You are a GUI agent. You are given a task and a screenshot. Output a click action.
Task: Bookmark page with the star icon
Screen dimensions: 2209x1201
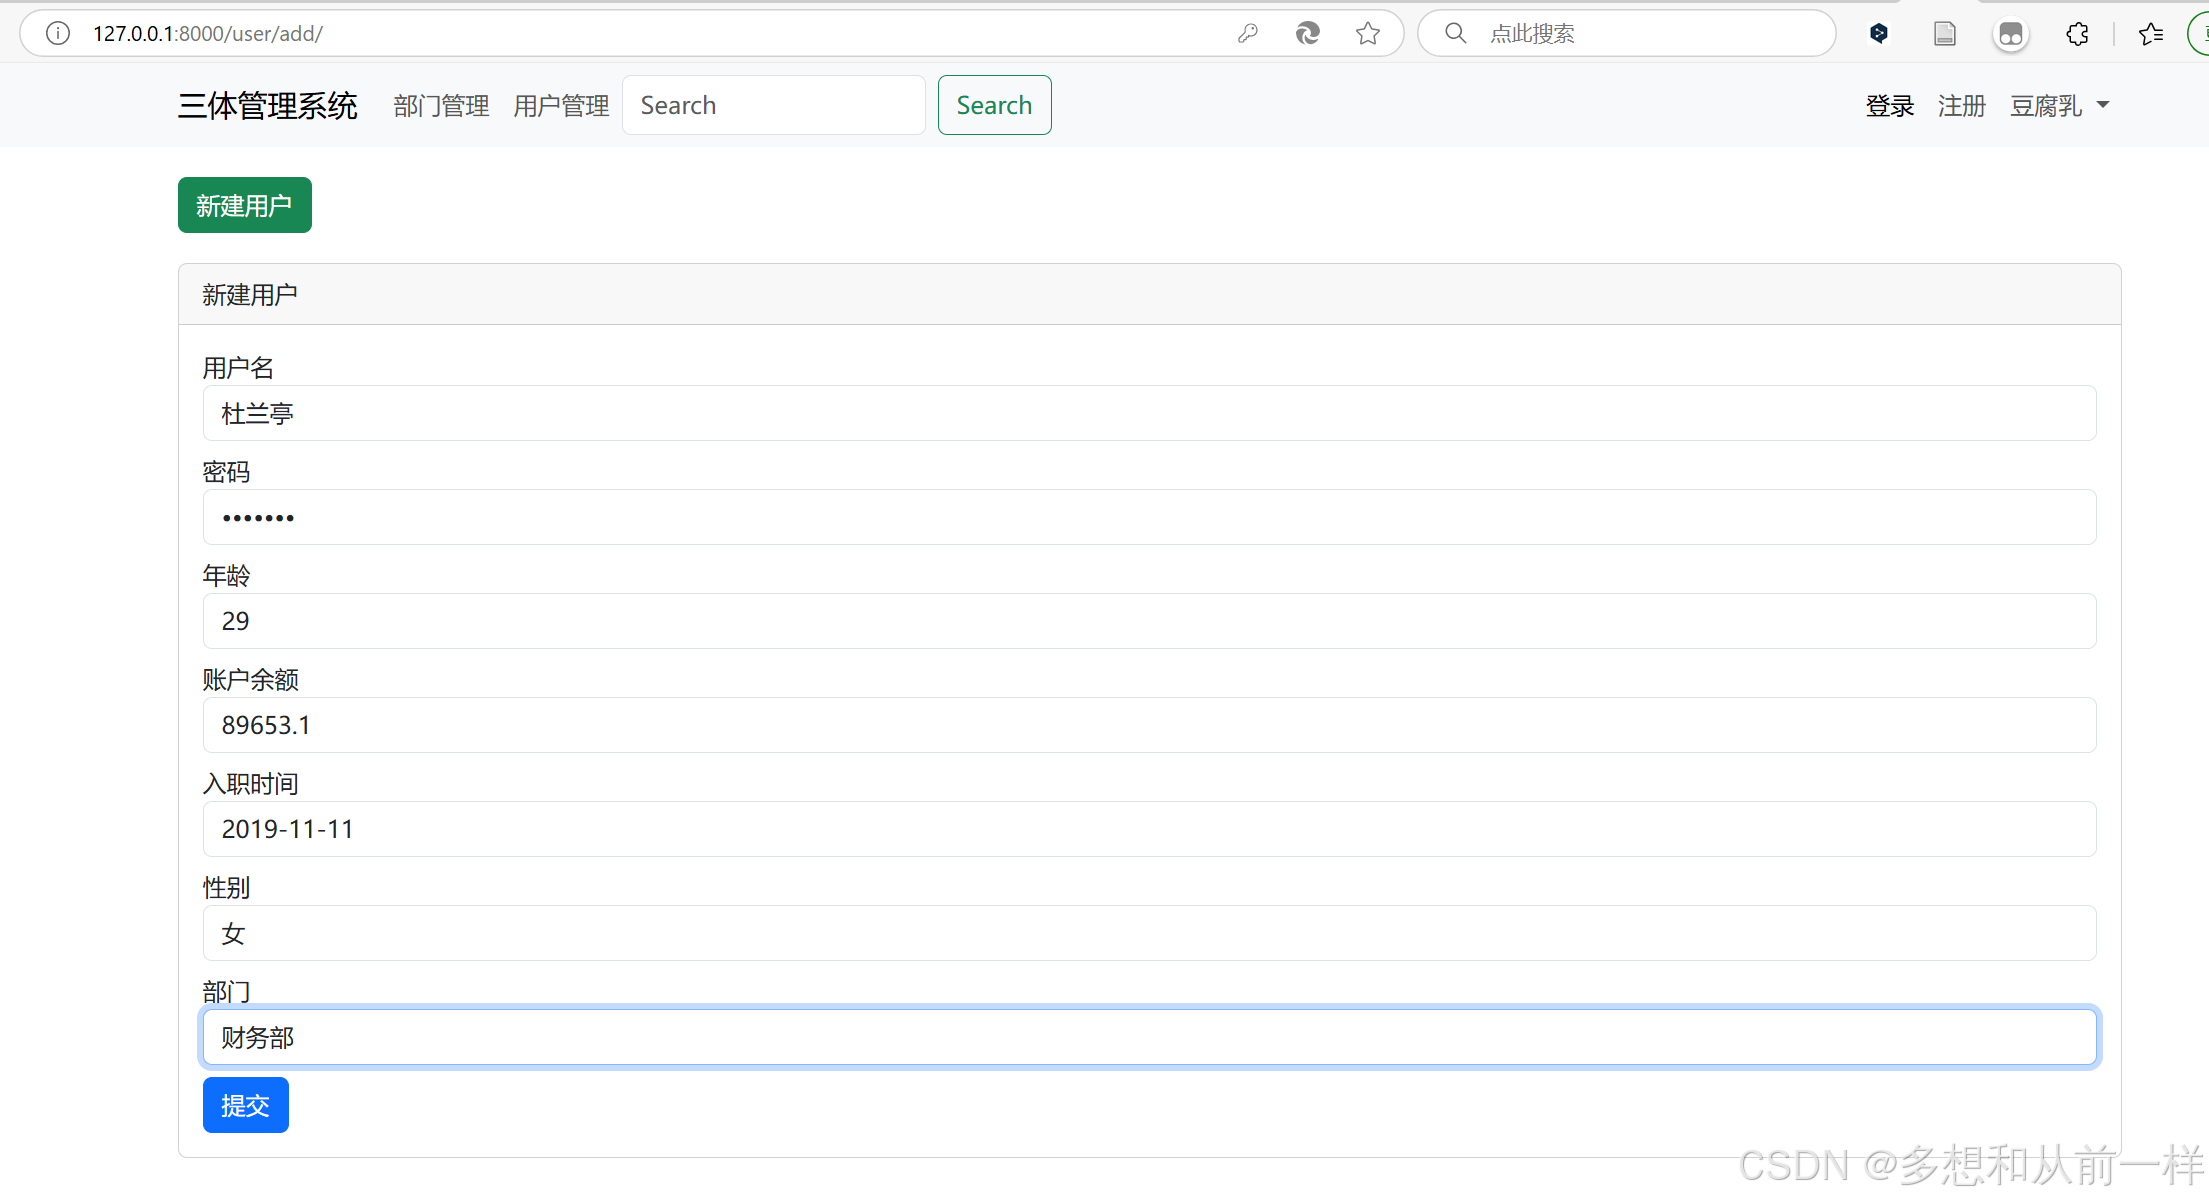point(1368,33)
